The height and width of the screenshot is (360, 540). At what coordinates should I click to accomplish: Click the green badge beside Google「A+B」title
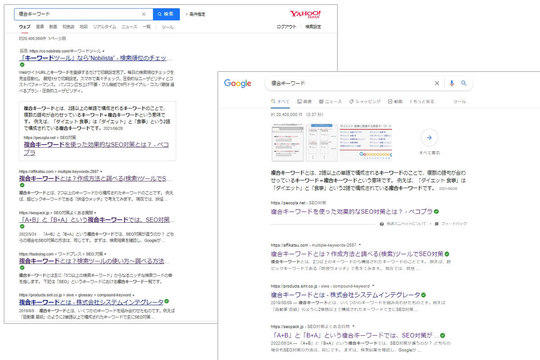tap(443, 335)
